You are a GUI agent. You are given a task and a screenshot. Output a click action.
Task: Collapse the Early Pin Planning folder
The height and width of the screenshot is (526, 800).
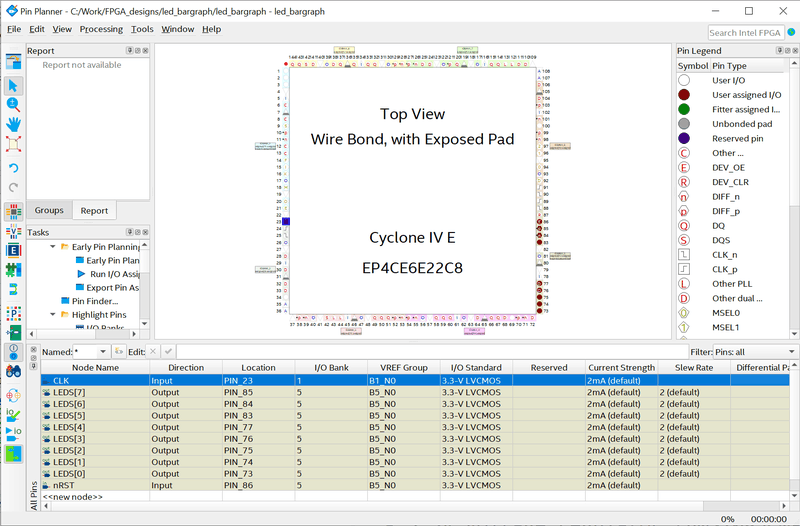point(53,246)
